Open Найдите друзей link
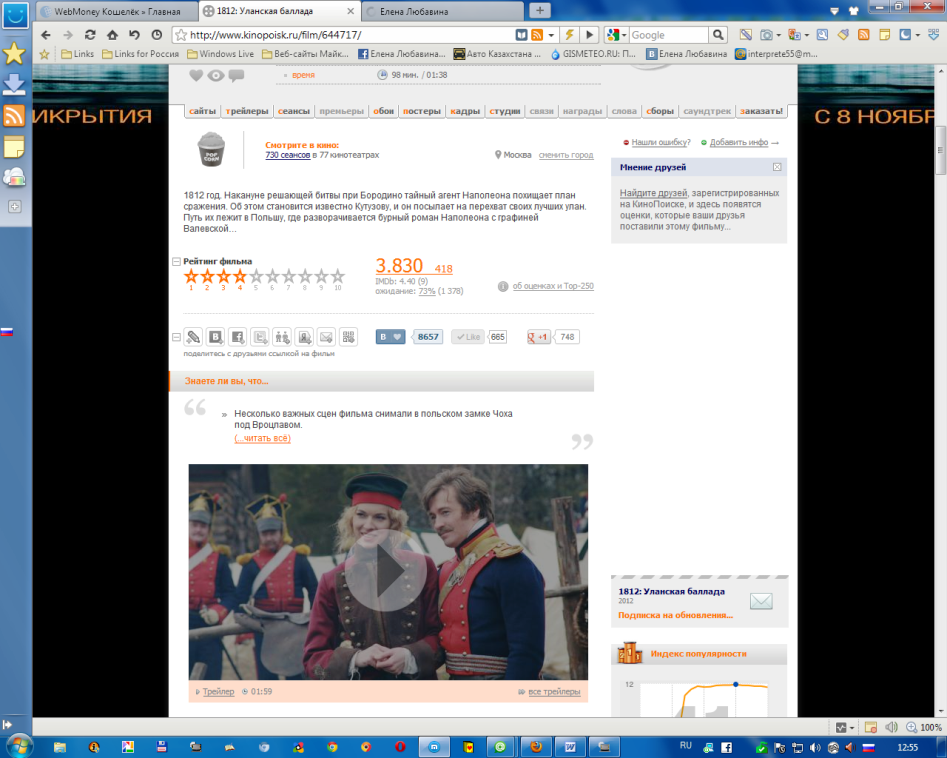The image size is (947, 758). click(x=653, y=193)
